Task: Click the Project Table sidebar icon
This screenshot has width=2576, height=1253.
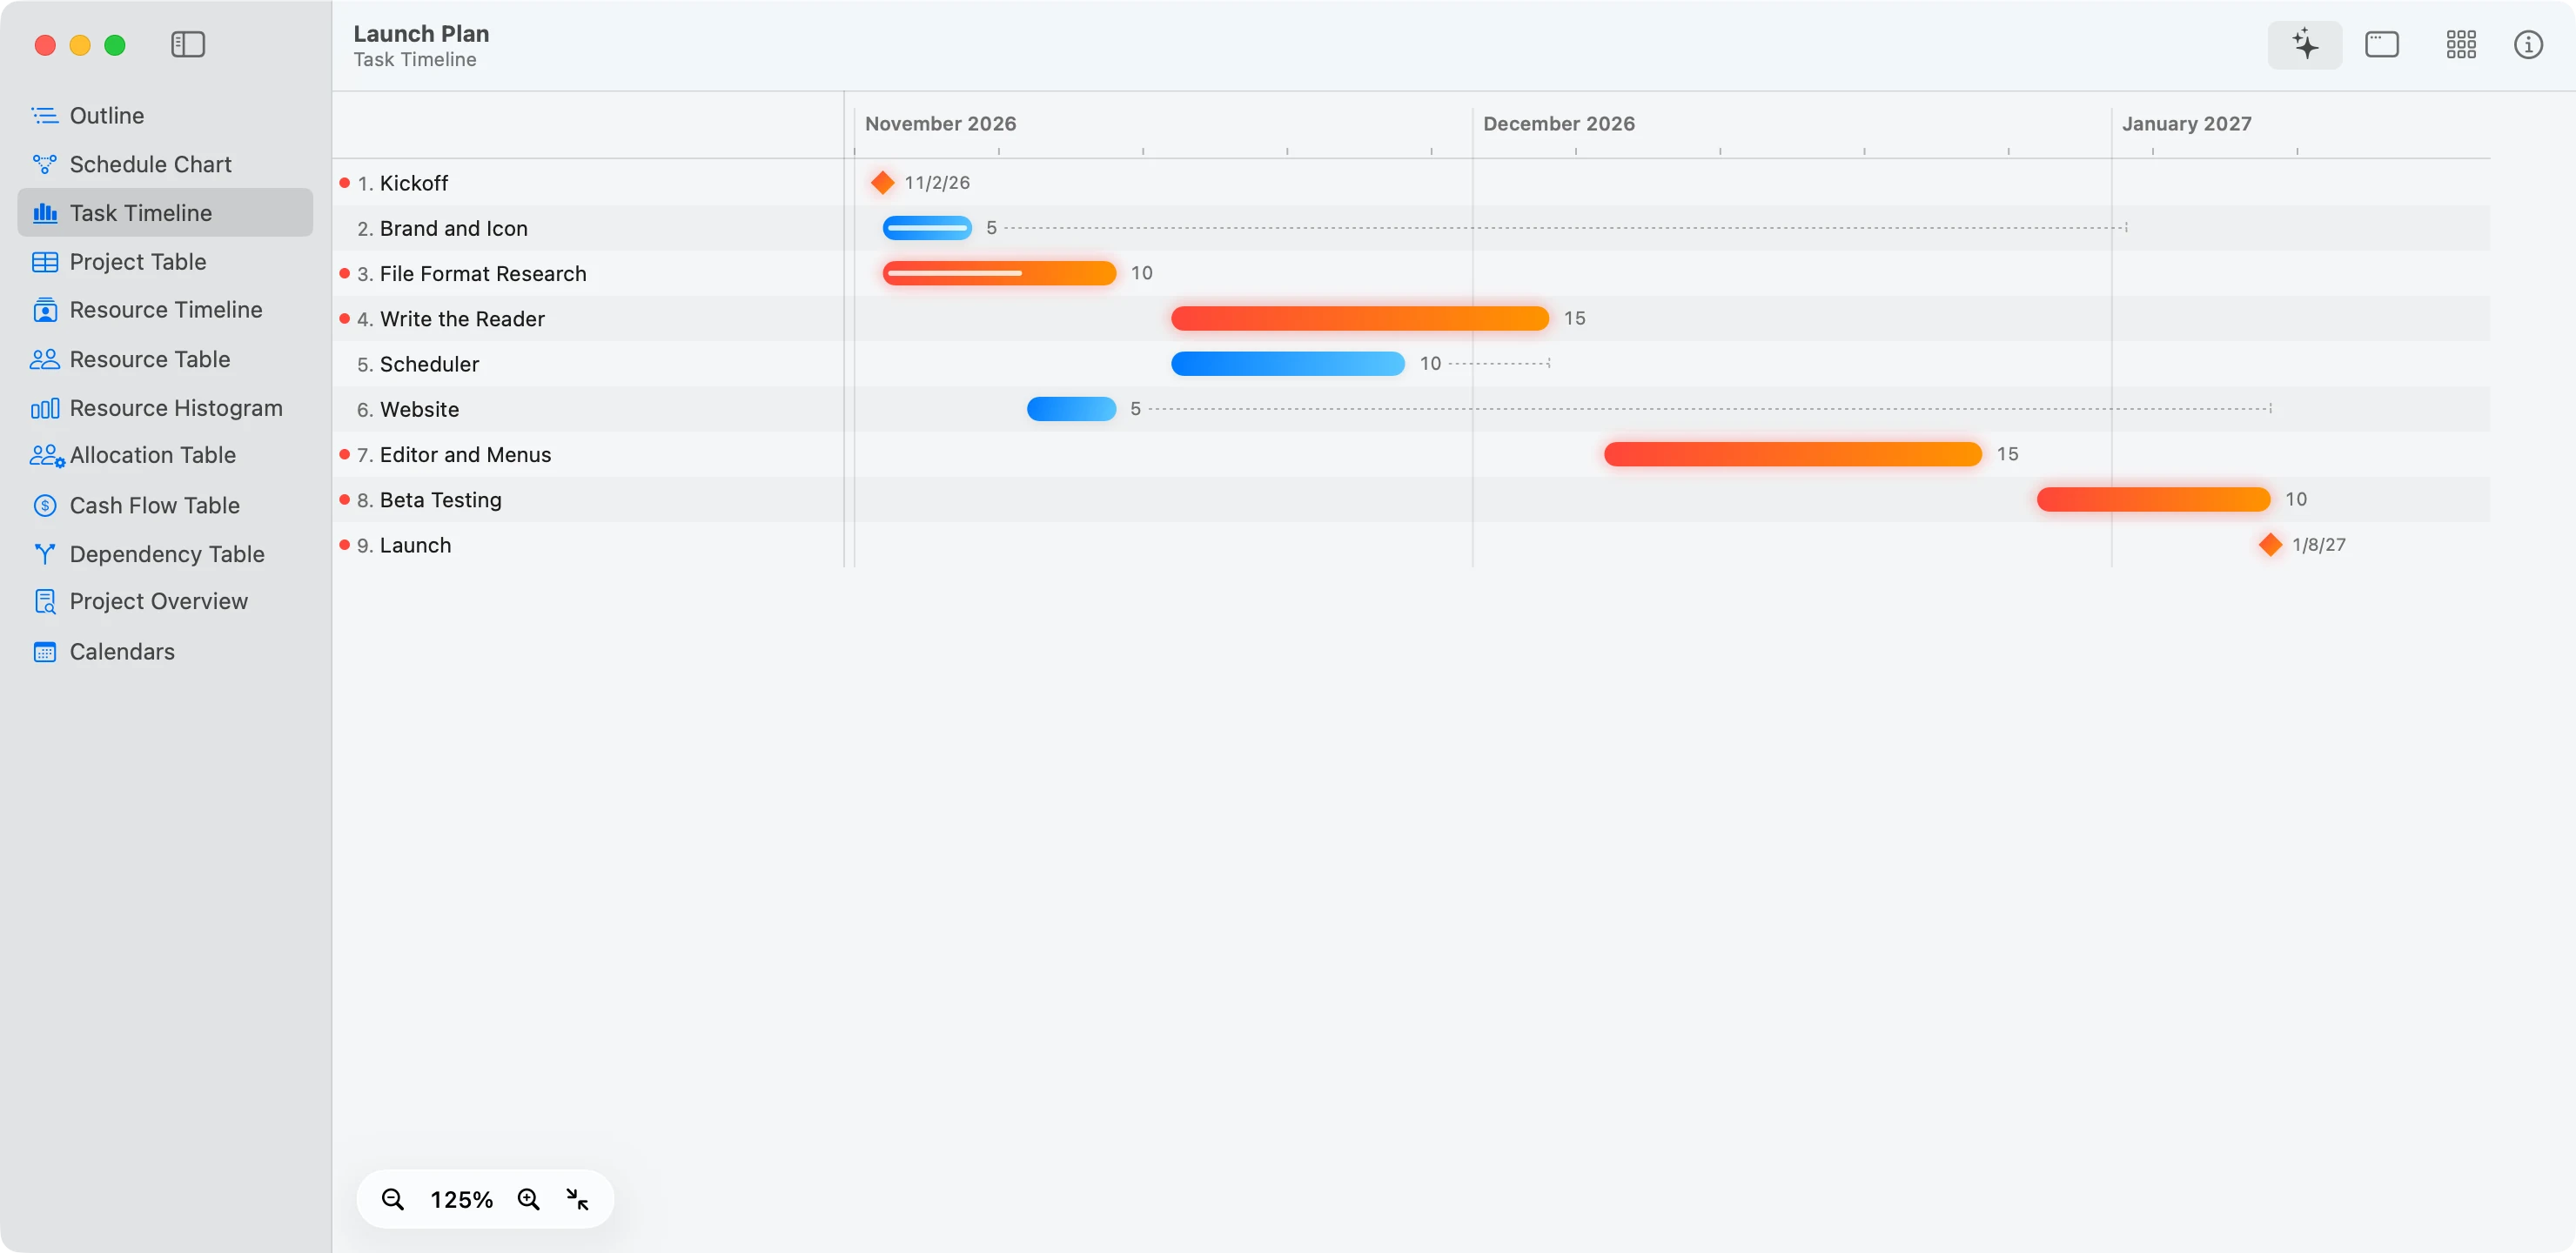Action: coord(45,262)
